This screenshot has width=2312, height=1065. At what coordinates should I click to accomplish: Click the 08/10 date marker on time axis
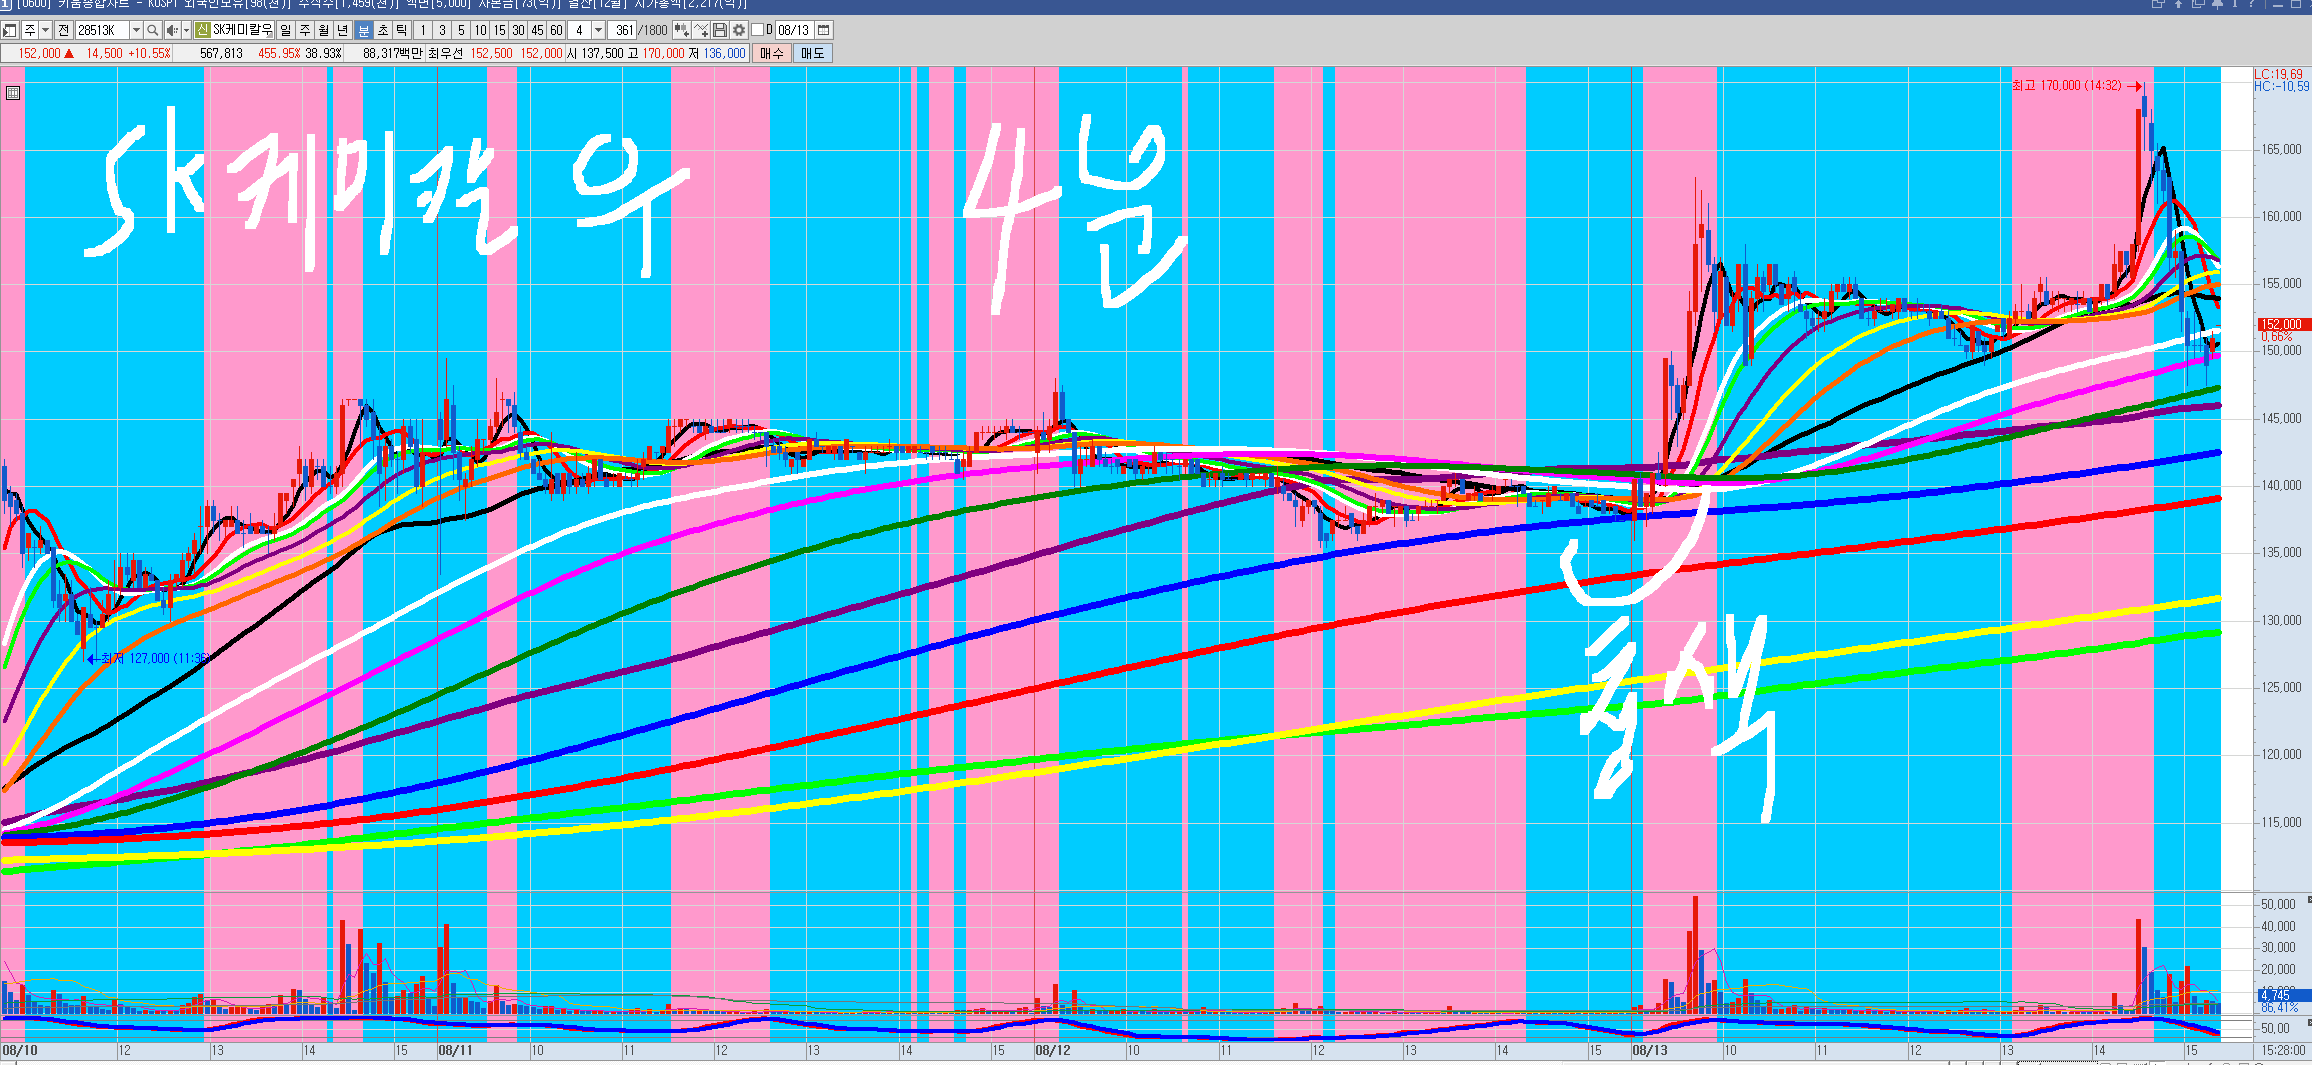point(20,1050)
